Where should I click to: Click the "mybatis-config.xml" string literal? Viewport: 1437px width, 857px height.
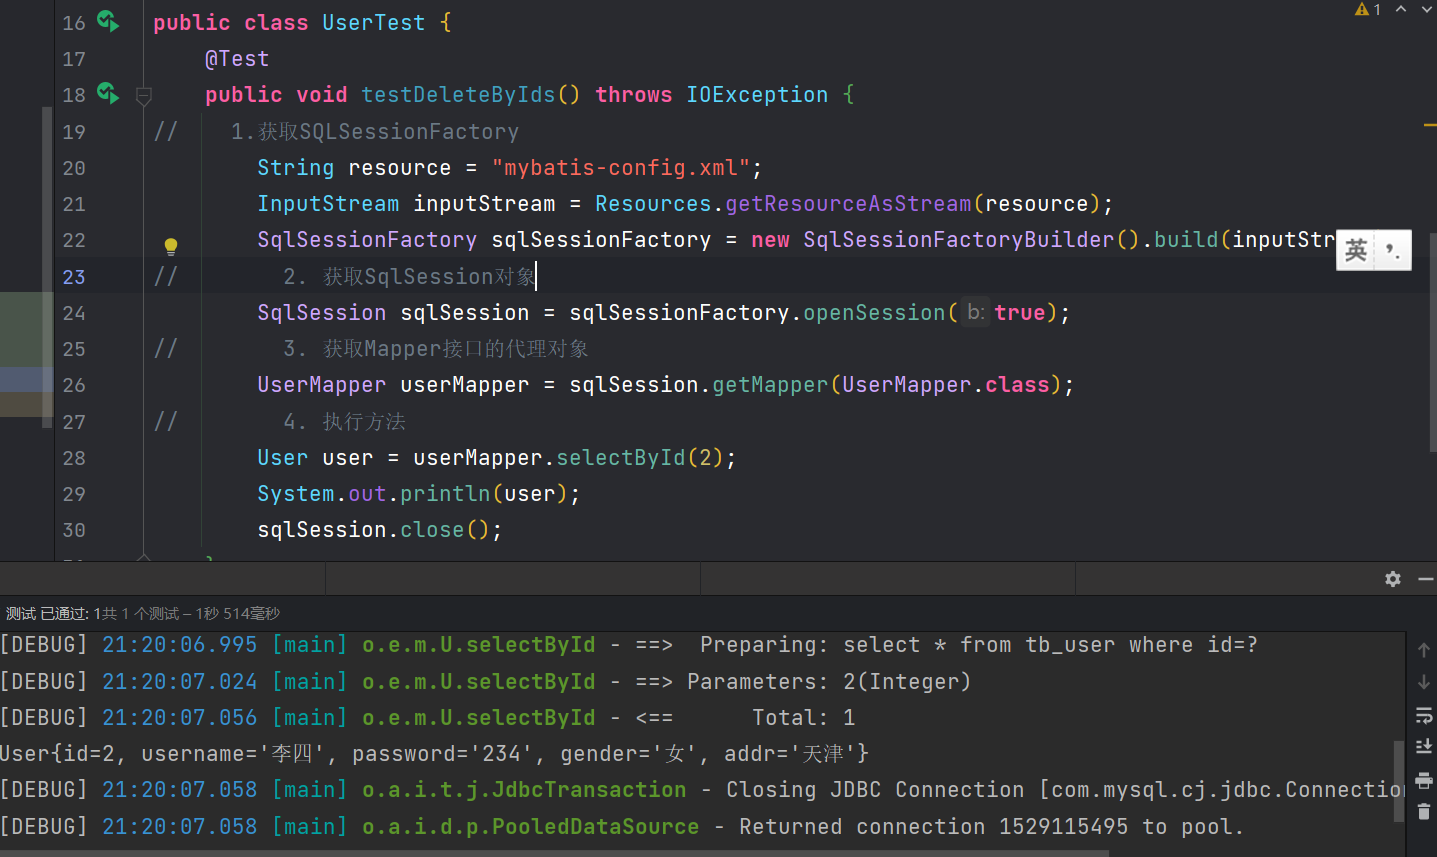(x=621, y=168)
